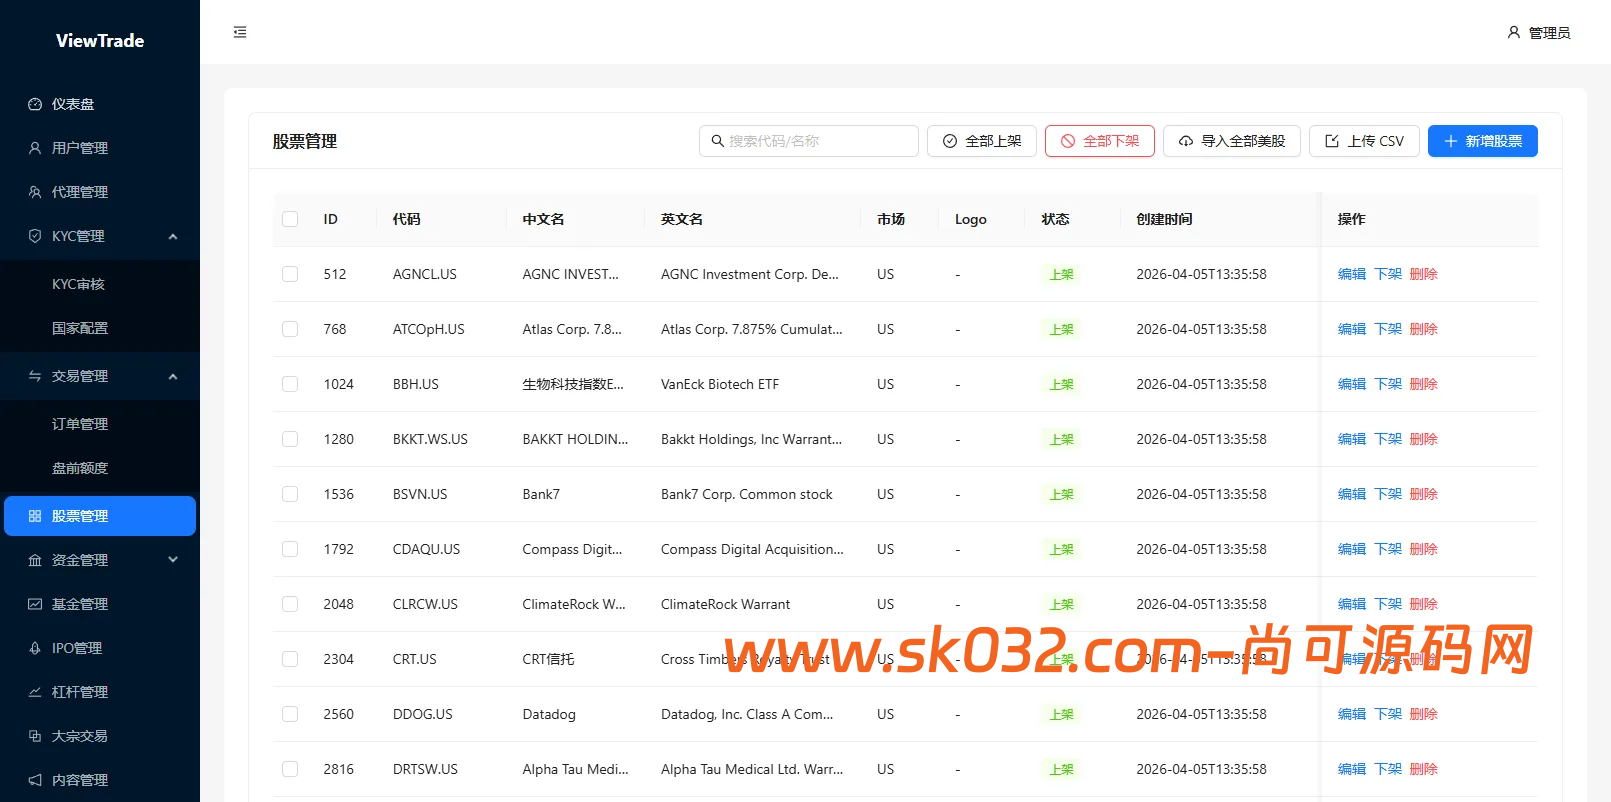Expand the 资金管理 submenu chevron
Viewport: 1611px width, 802px height.
pyautogui.click(x=173, y=560)
